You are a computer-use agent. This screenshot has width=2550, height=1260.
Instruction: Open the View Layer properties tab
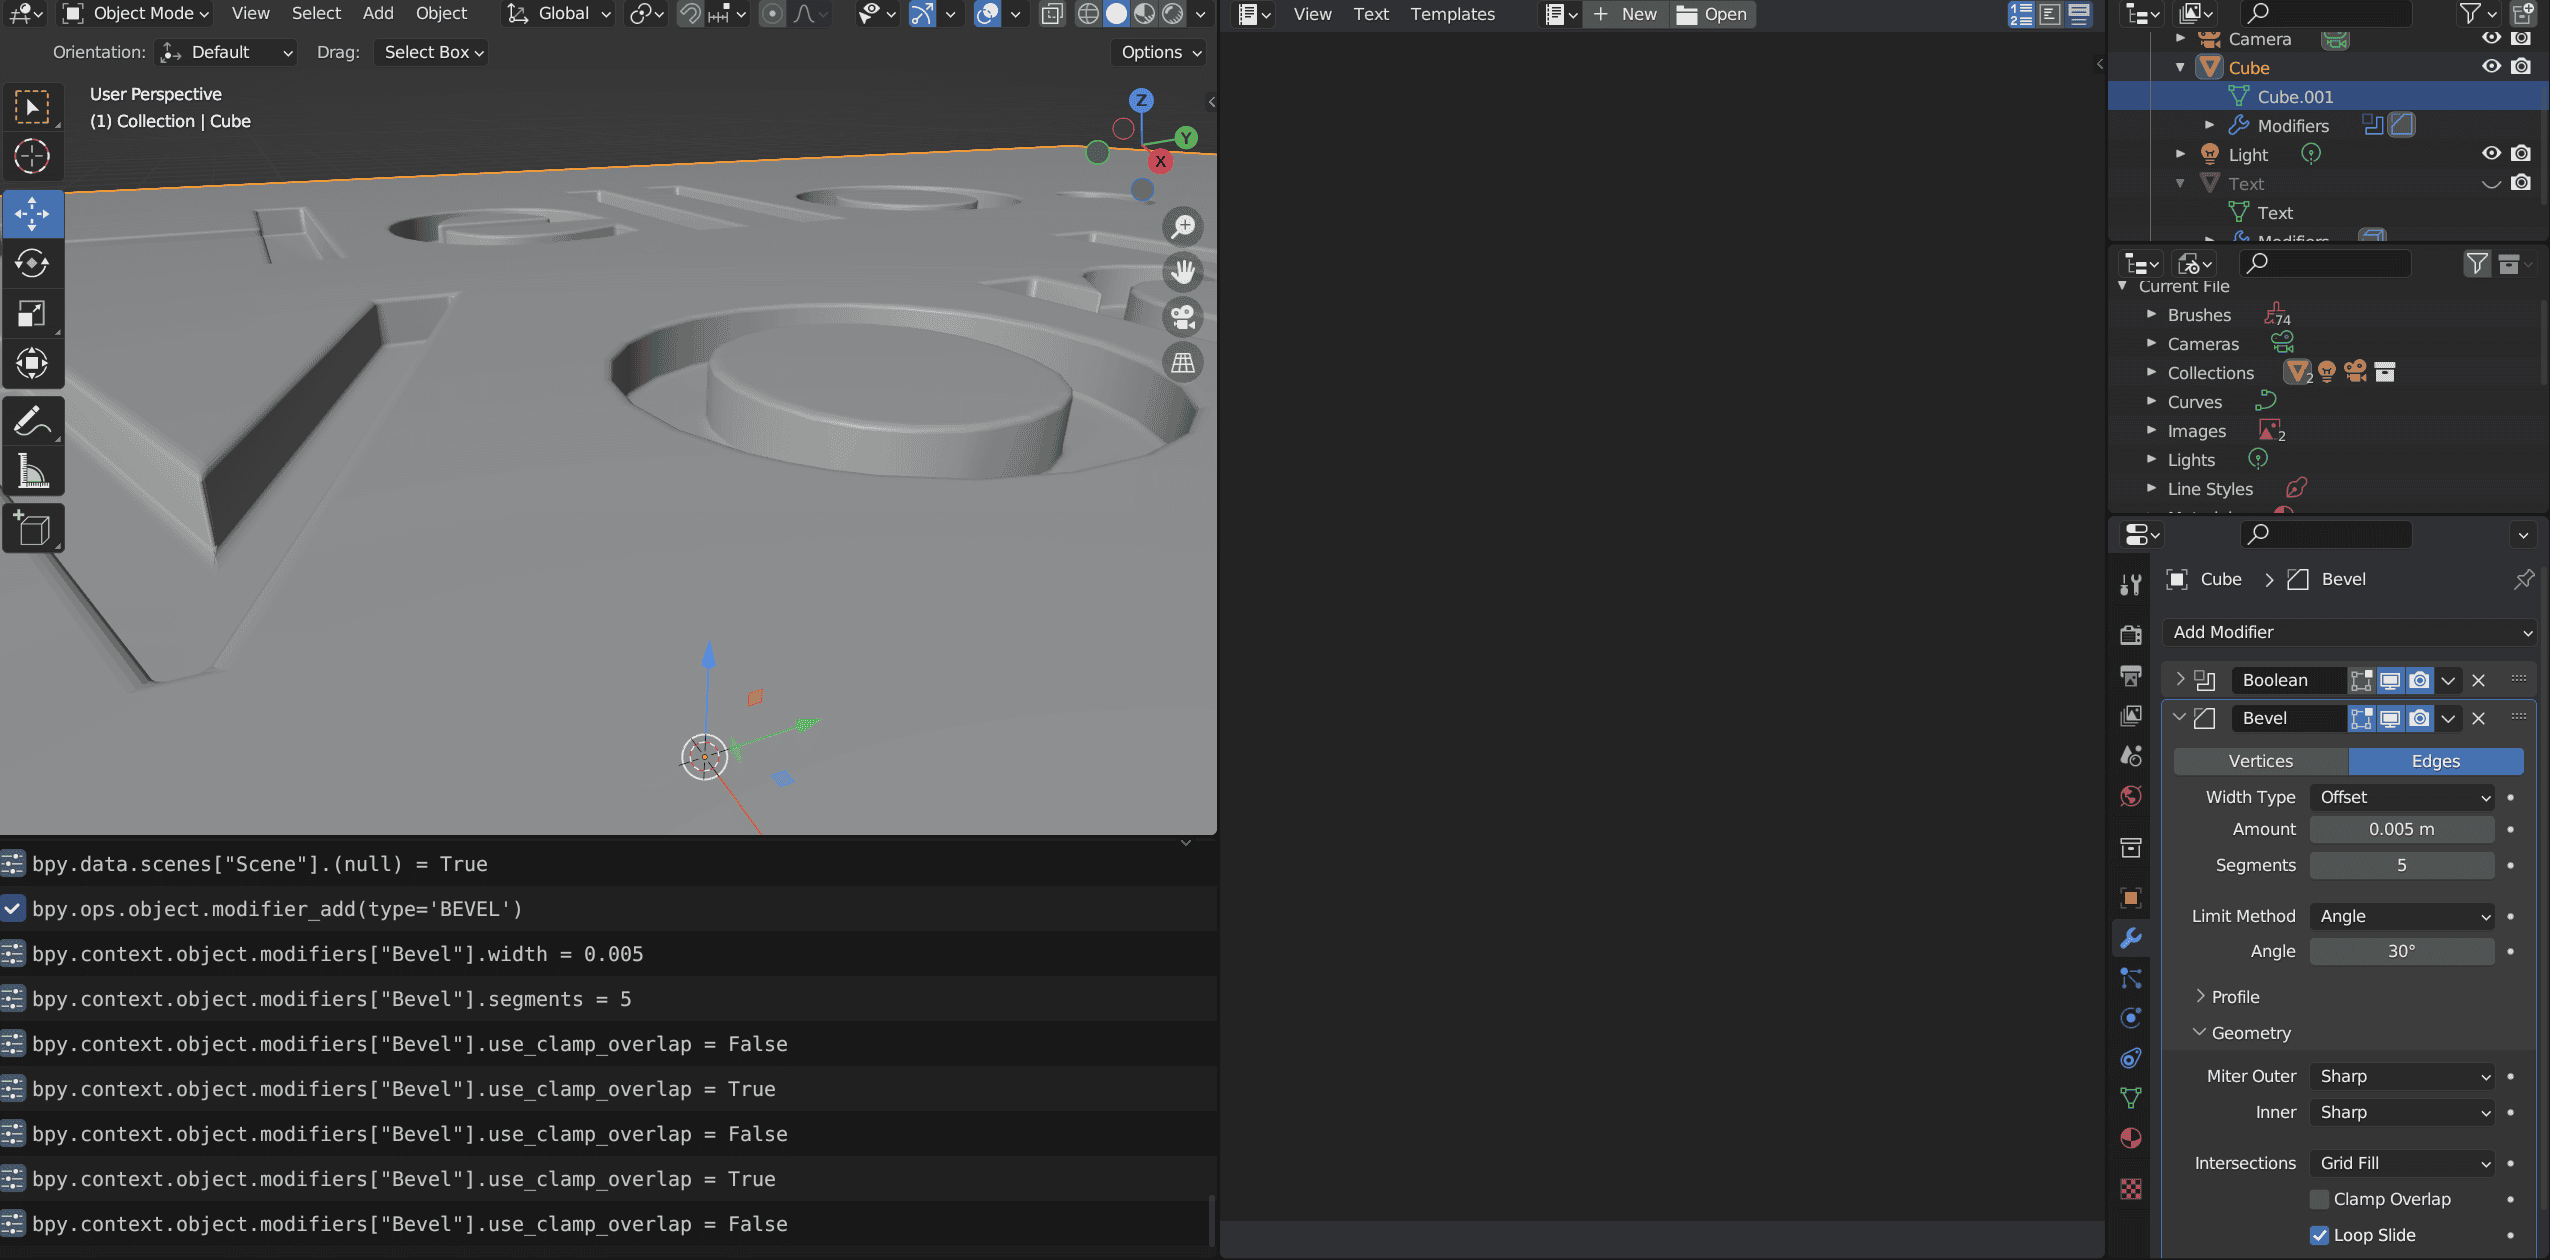(x=2131, y=716)
